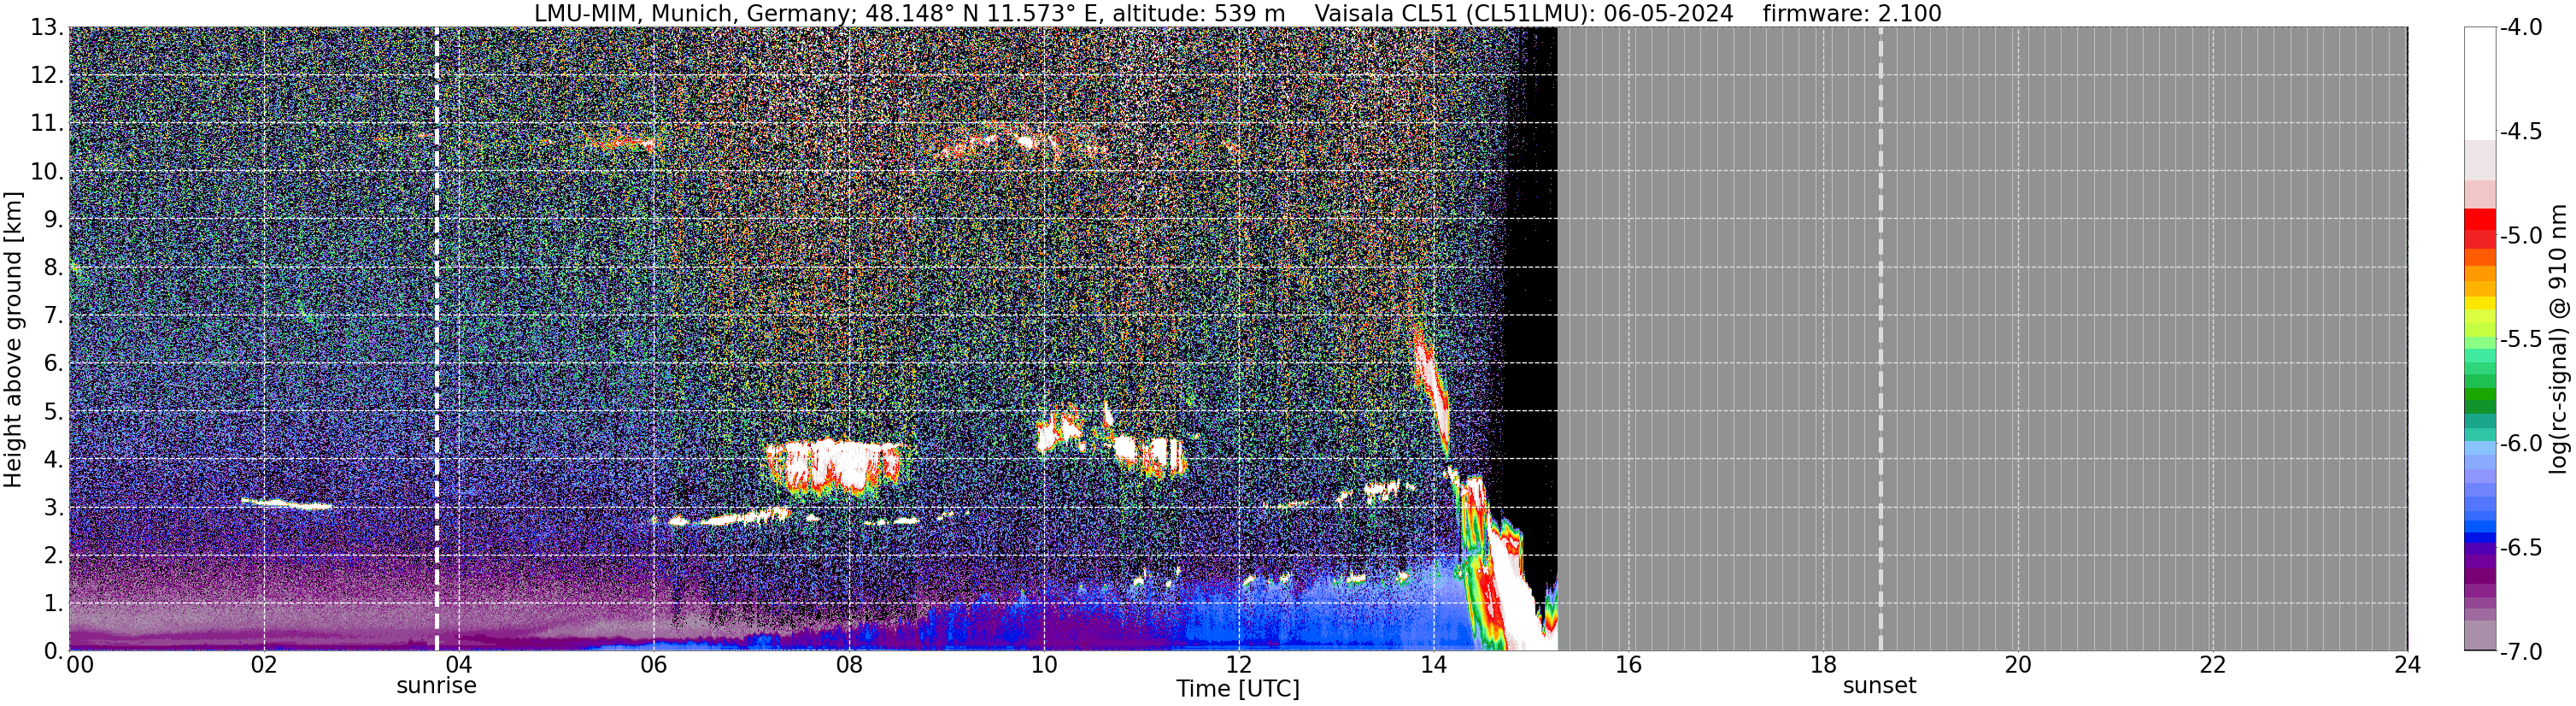Click the sunrise dashed vertical line marker

pyautogui.click(x=436, y=339)
